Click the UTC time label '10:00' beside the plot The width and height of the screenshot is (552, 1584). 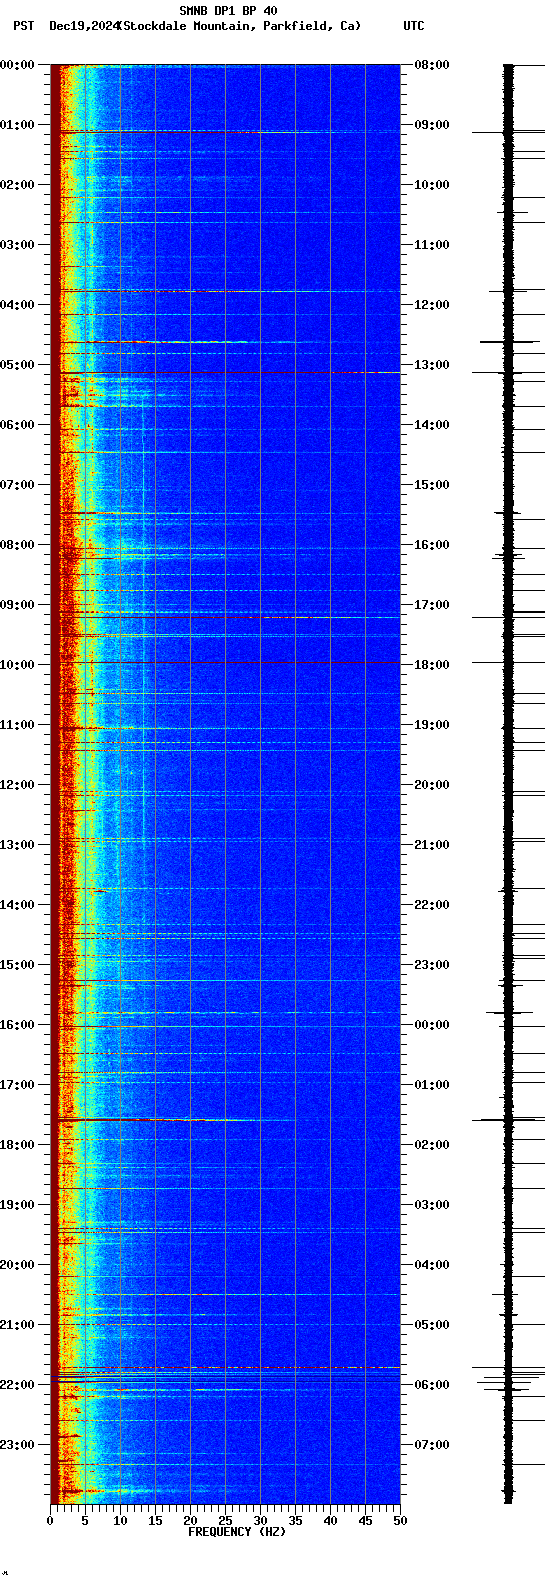(x=432, y=185)
